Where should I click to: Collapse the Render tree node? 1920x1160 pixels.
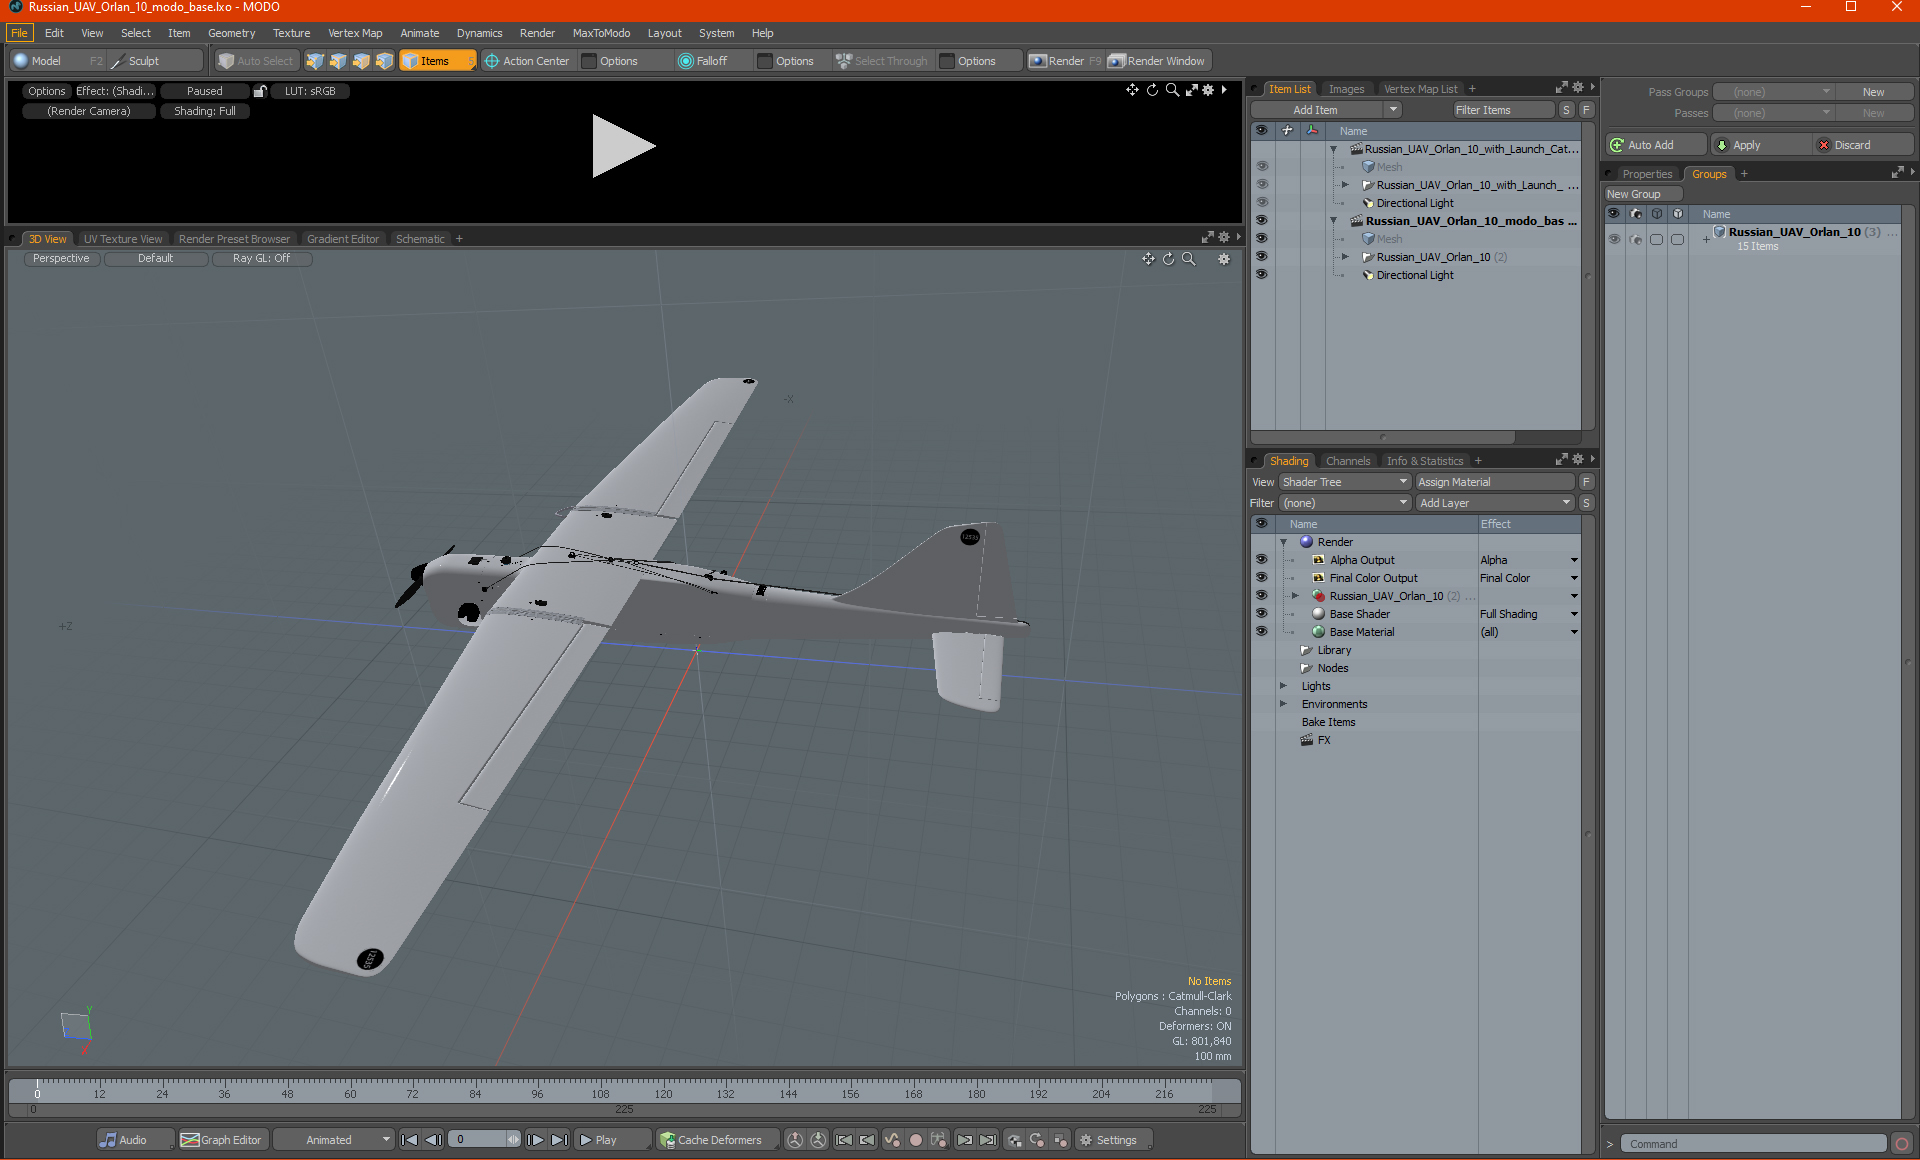pyautogui.click(x=1283, y=542)
